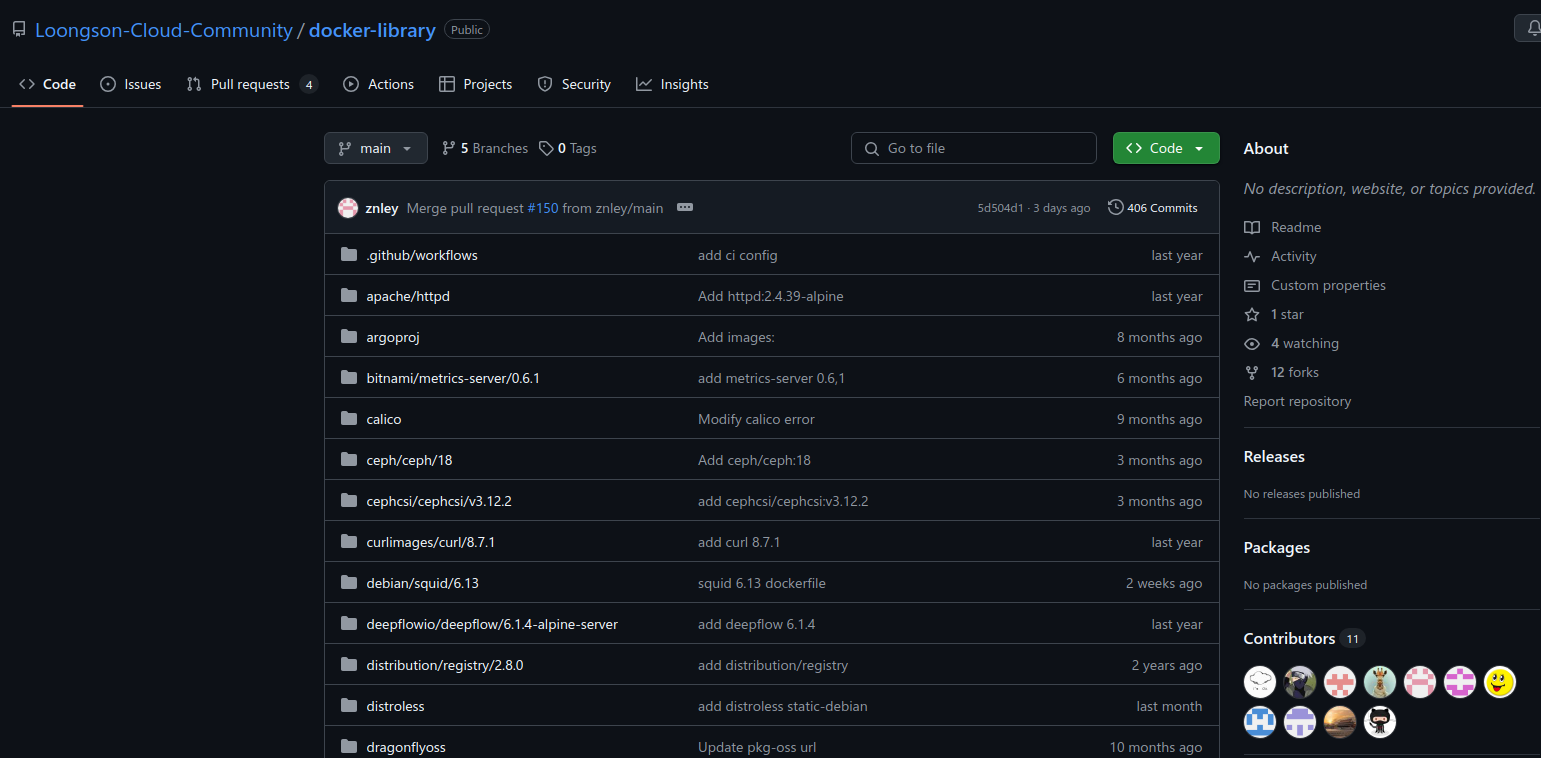Open pull request #150 link

[543, 208]
